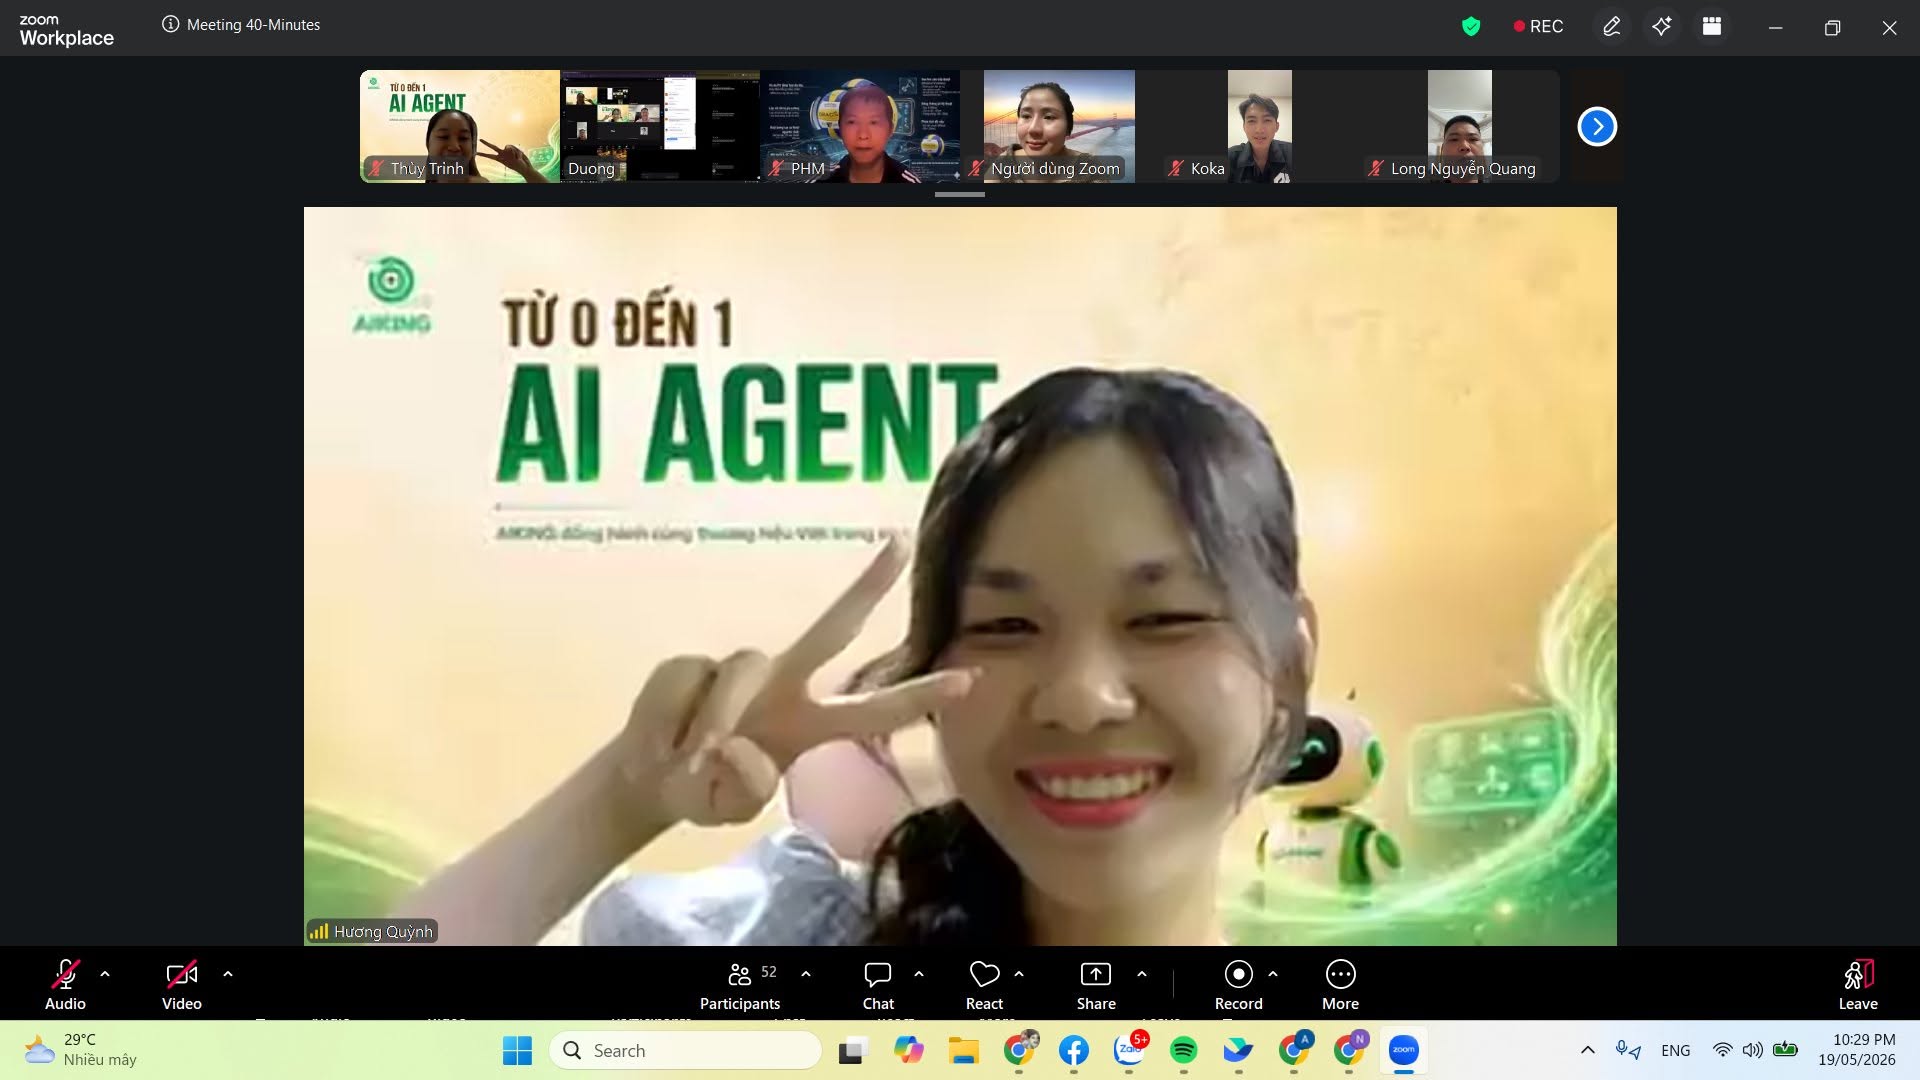
Task: Expand video options arrow
Action: [x=228, y=974]
